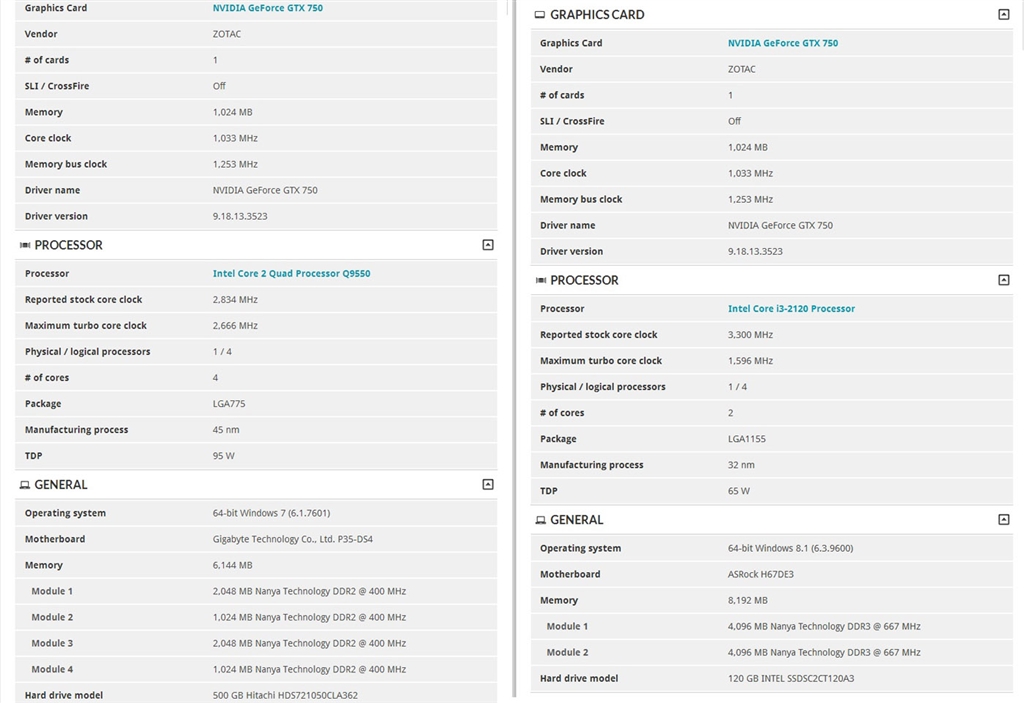Click the chip icon beside PROCESSOR in left panel
The width and height of the screenshot is (1024, 703).
[25, 245]
